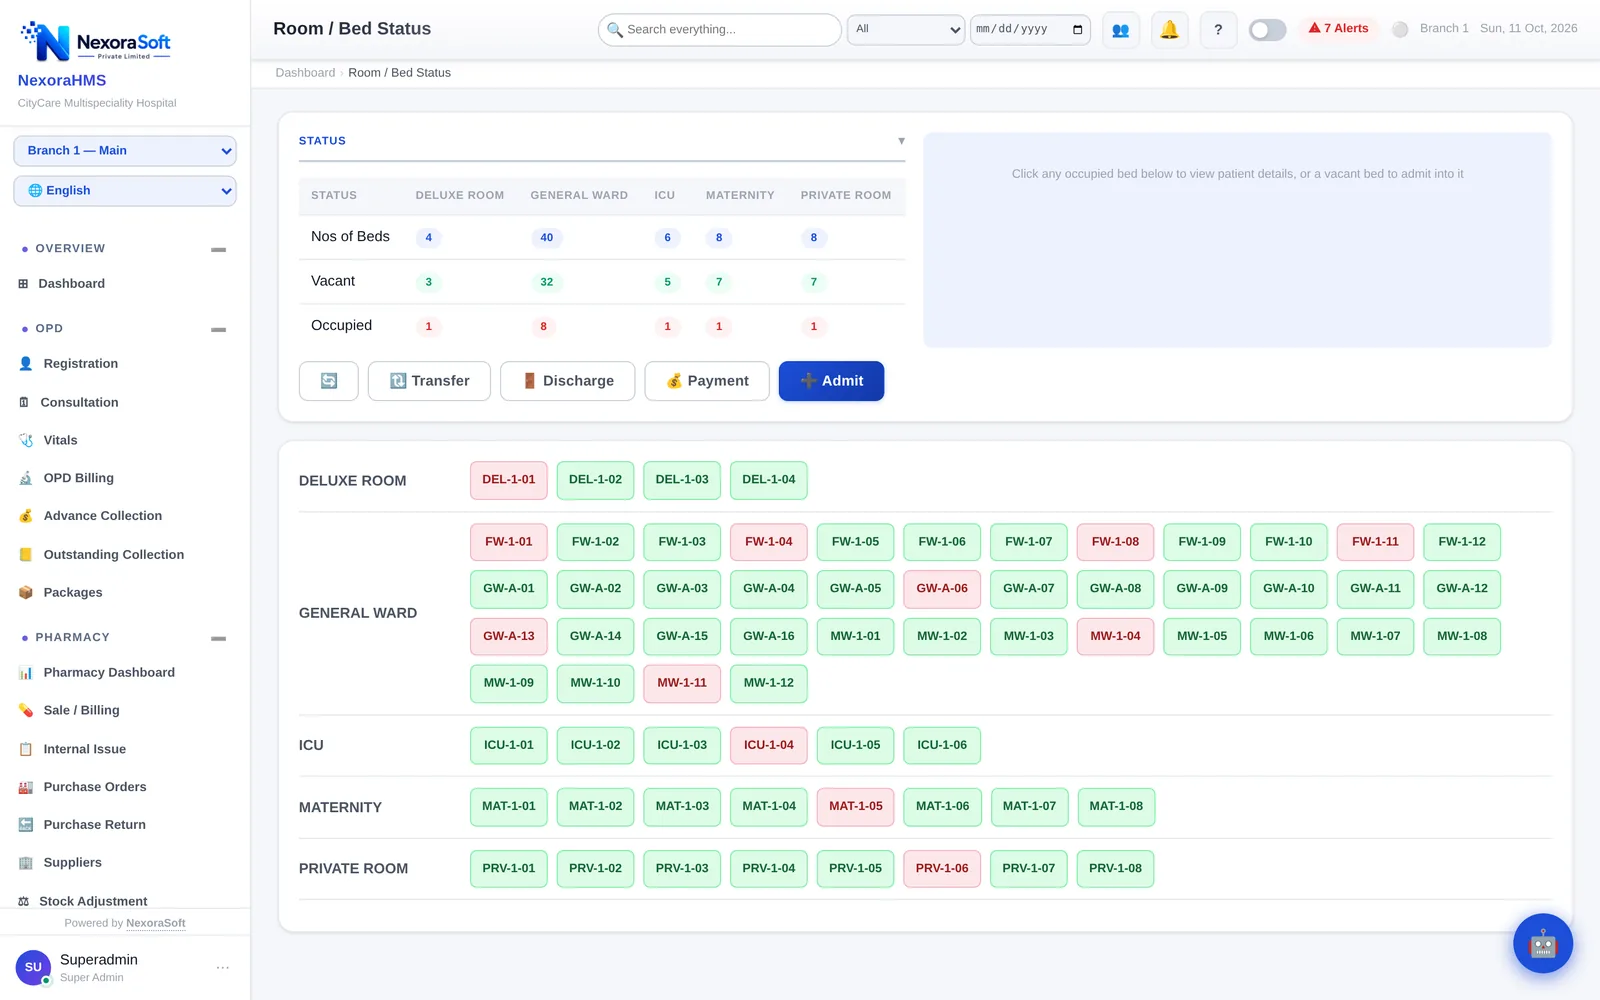Click the NexoraSoft logo
Screen dimensions: 1600x1000
pos(96,41)
